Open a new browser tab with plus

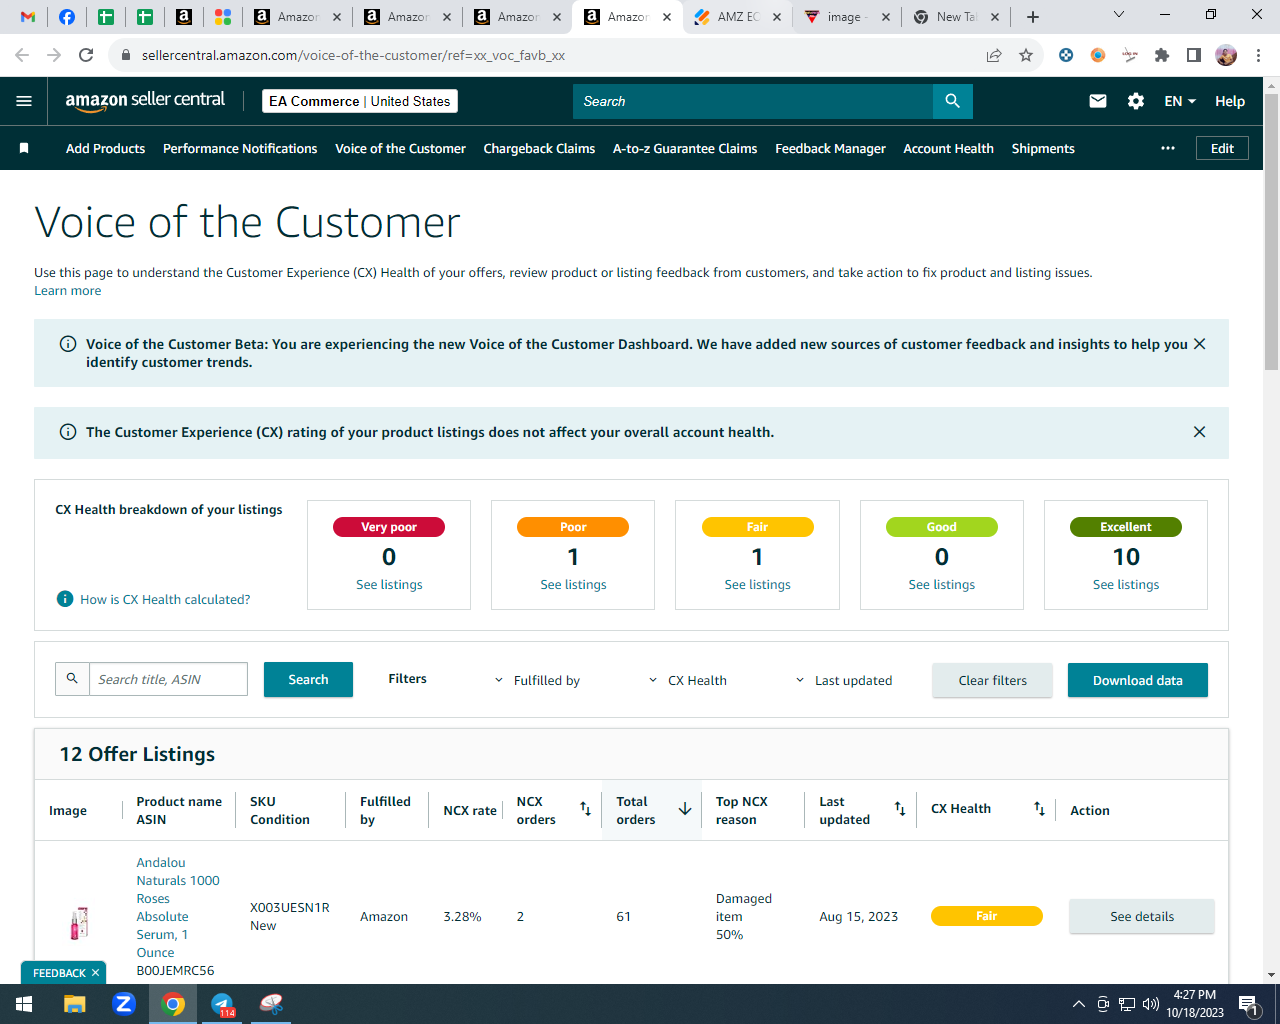tap(1033, 17)
